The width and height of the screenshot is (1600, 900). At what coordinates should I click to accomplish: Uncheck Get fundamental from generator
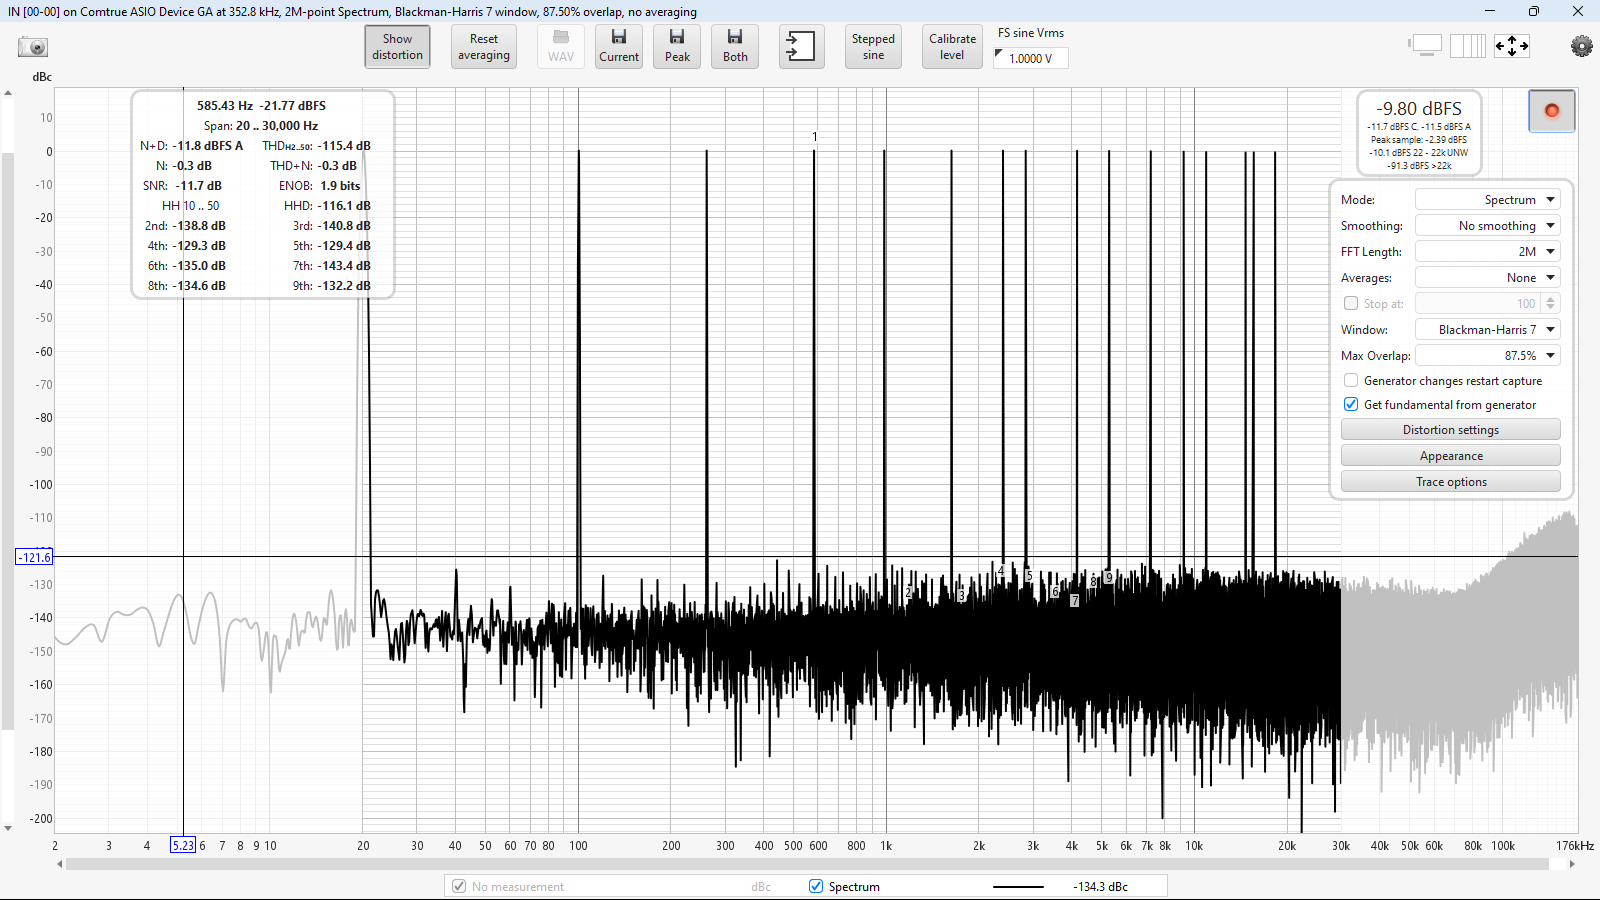[1351, 405]
